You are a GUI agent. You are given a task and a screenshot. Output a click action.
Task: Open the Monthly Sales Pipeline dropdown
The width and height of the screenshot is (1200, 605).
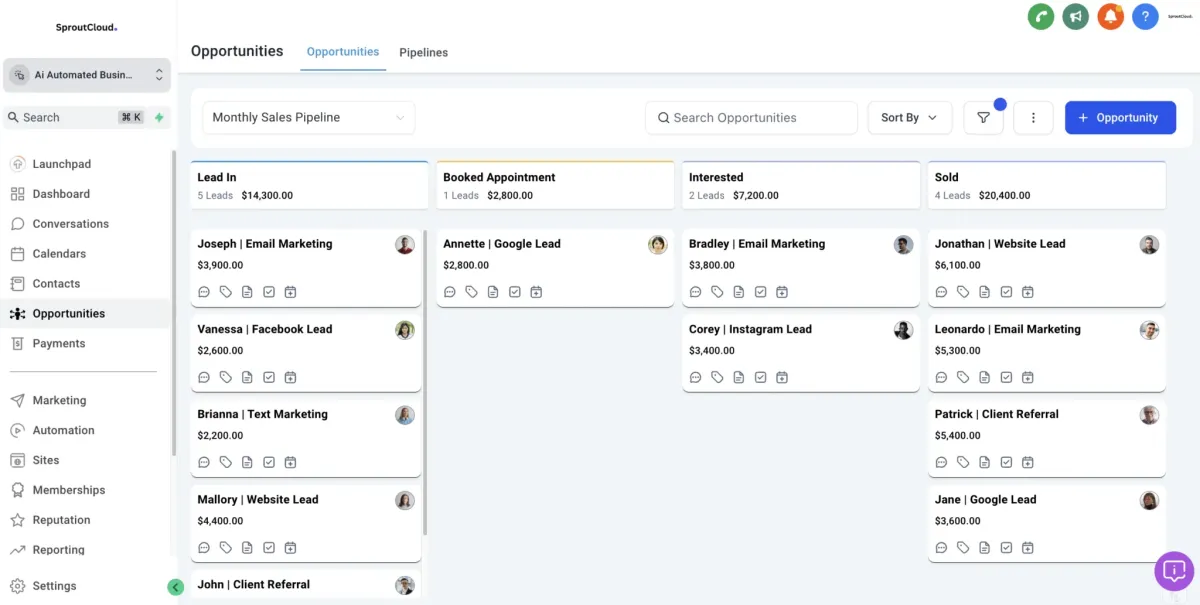(x=309, y=117)
